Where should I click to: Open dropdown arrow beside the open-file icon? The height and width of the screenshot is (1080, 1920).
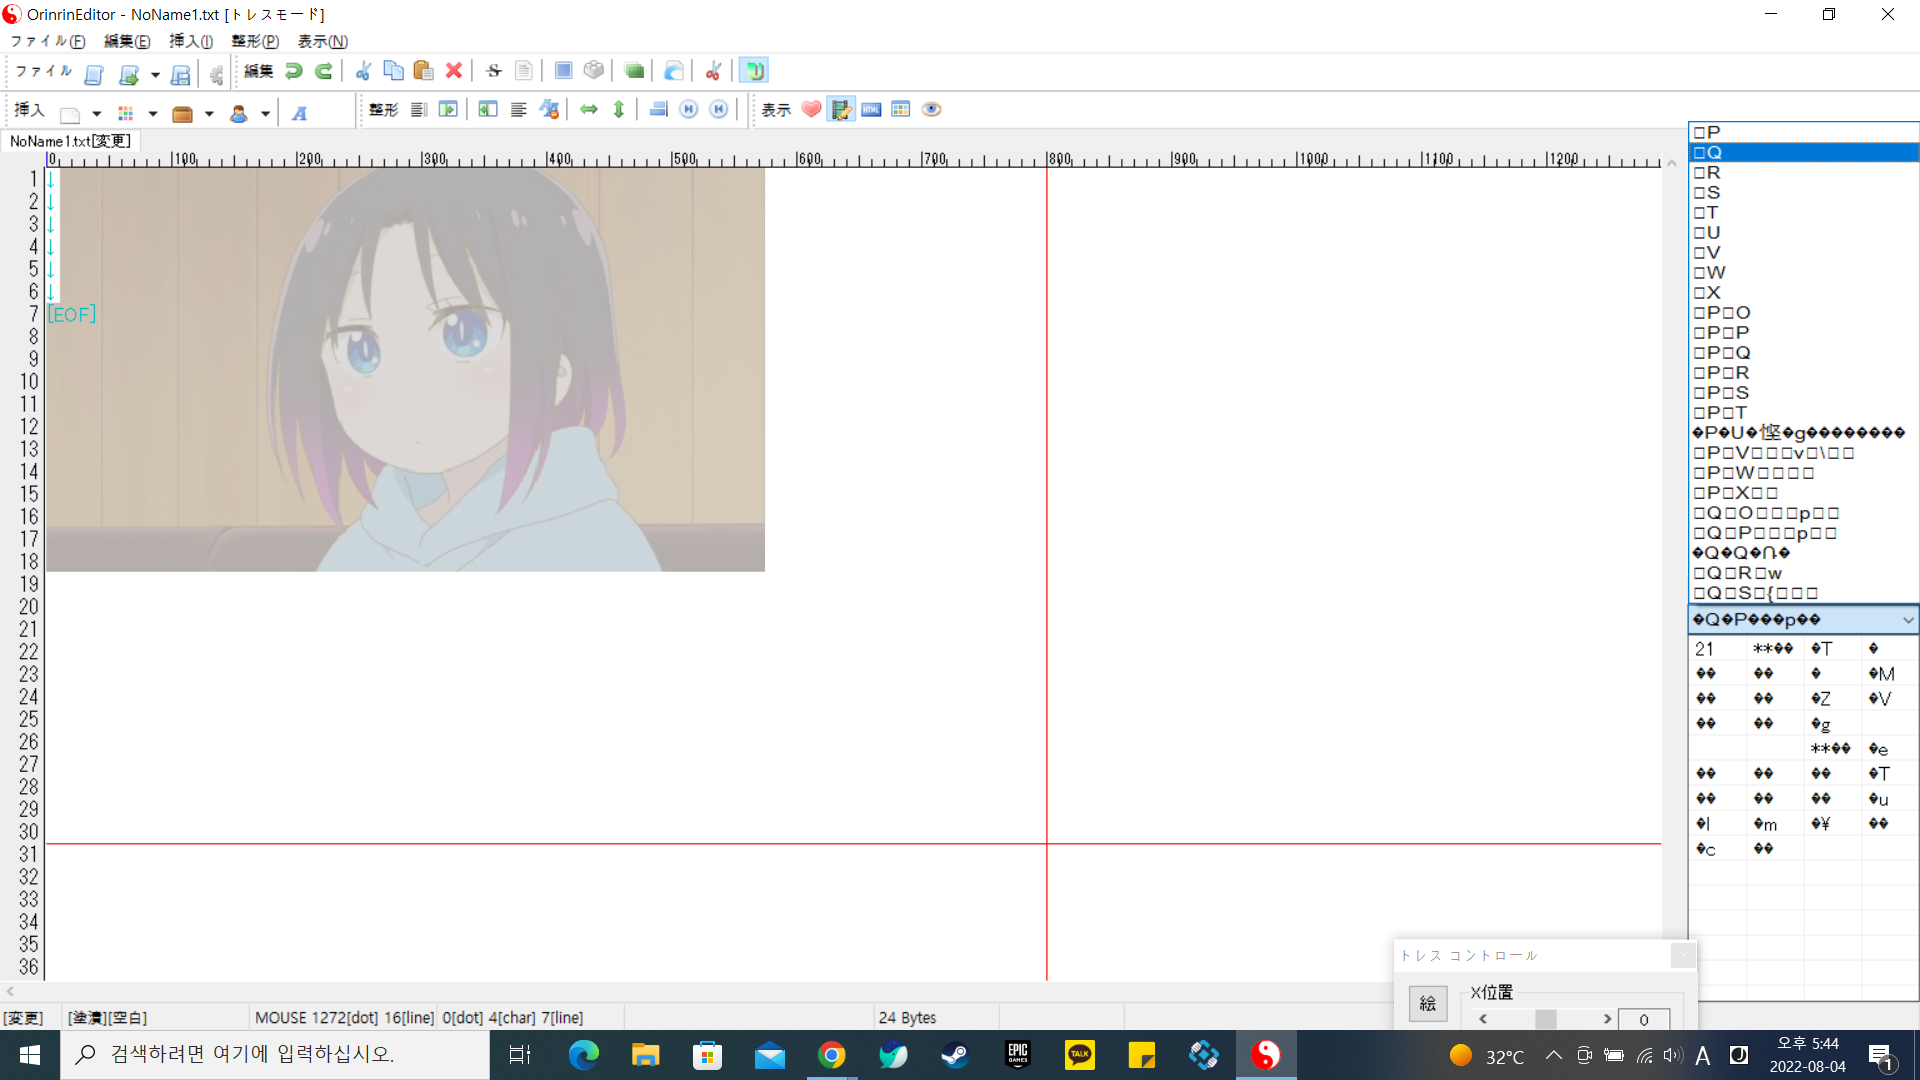155,75
